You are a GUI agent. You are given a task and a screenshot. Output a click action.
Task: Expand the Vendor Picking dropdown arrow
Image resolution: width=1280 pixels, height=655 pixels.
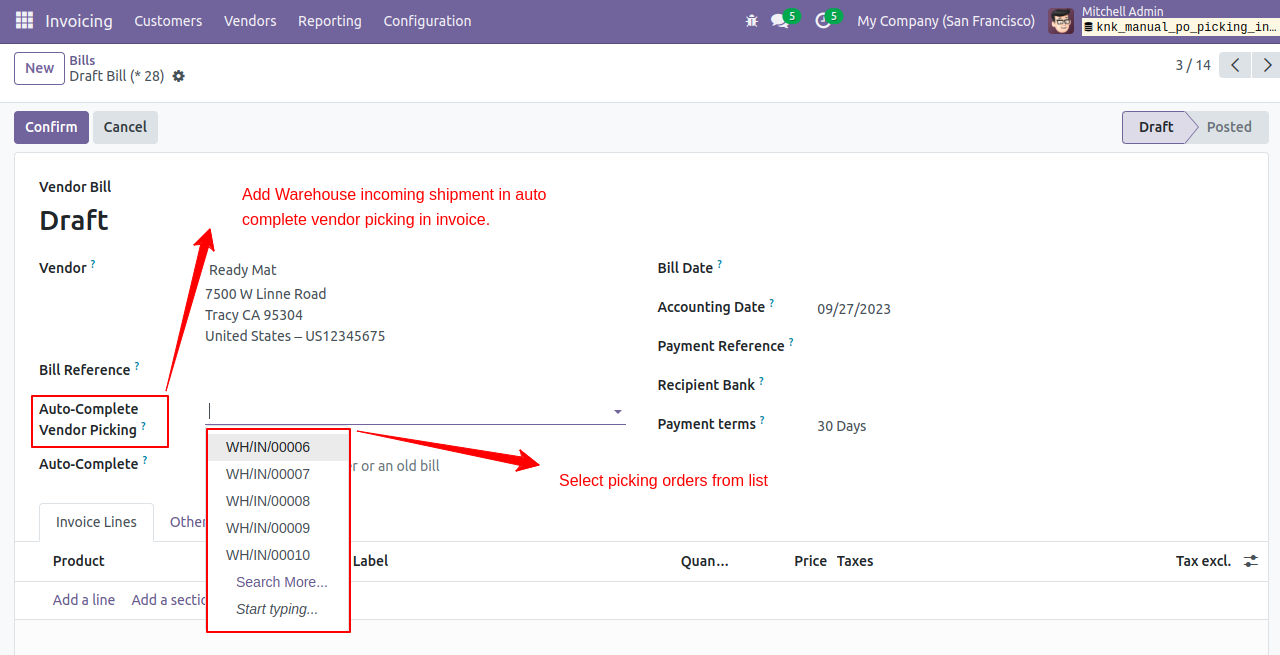tap(618, 412)
